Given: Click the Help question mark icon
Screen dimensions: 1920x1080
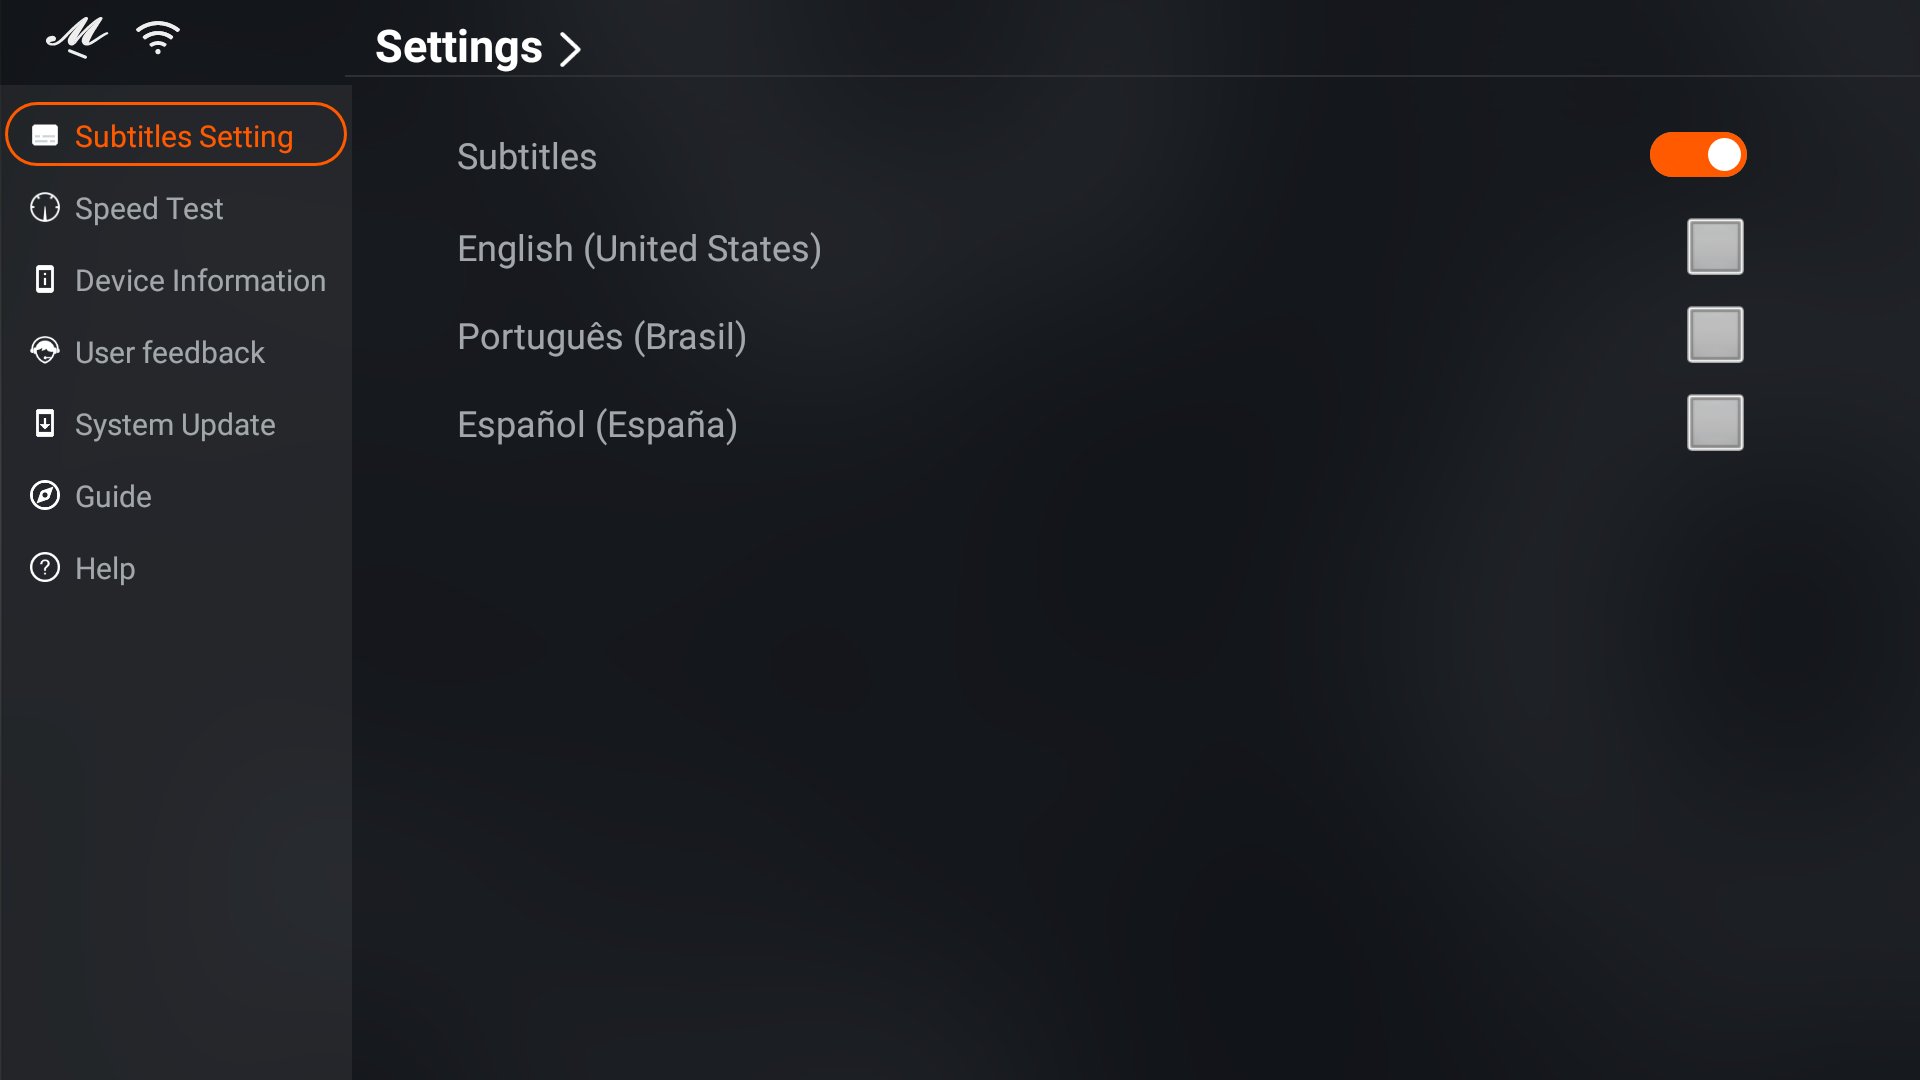Looking at the screenshot, I should (45, 568).
